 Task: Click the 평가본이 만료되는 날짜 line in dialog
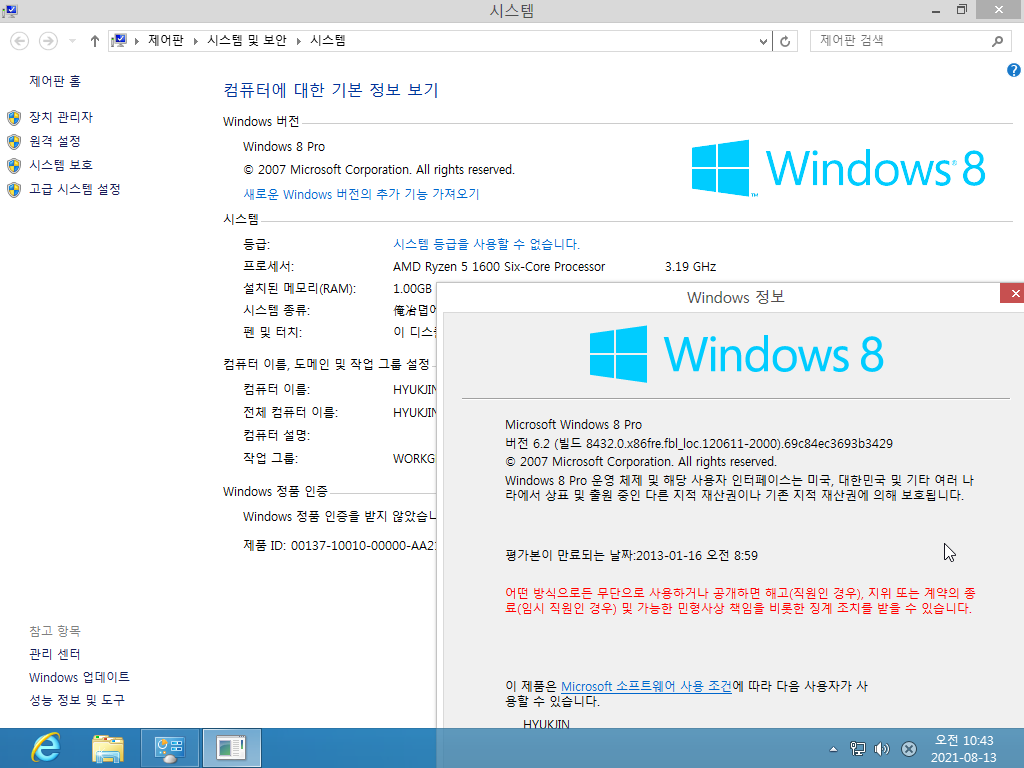(x=632, y=556)
